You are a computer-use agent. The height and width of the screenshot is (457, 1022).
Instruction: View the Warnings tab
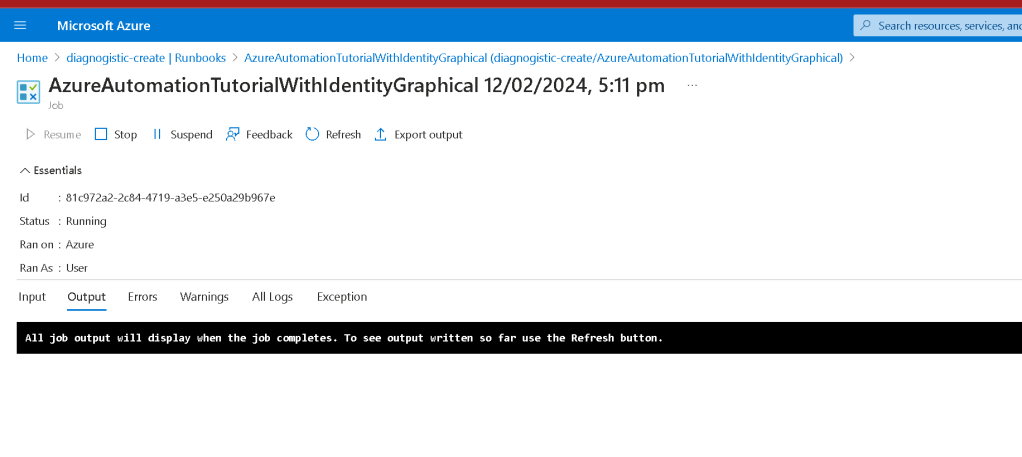click(204, 297)
